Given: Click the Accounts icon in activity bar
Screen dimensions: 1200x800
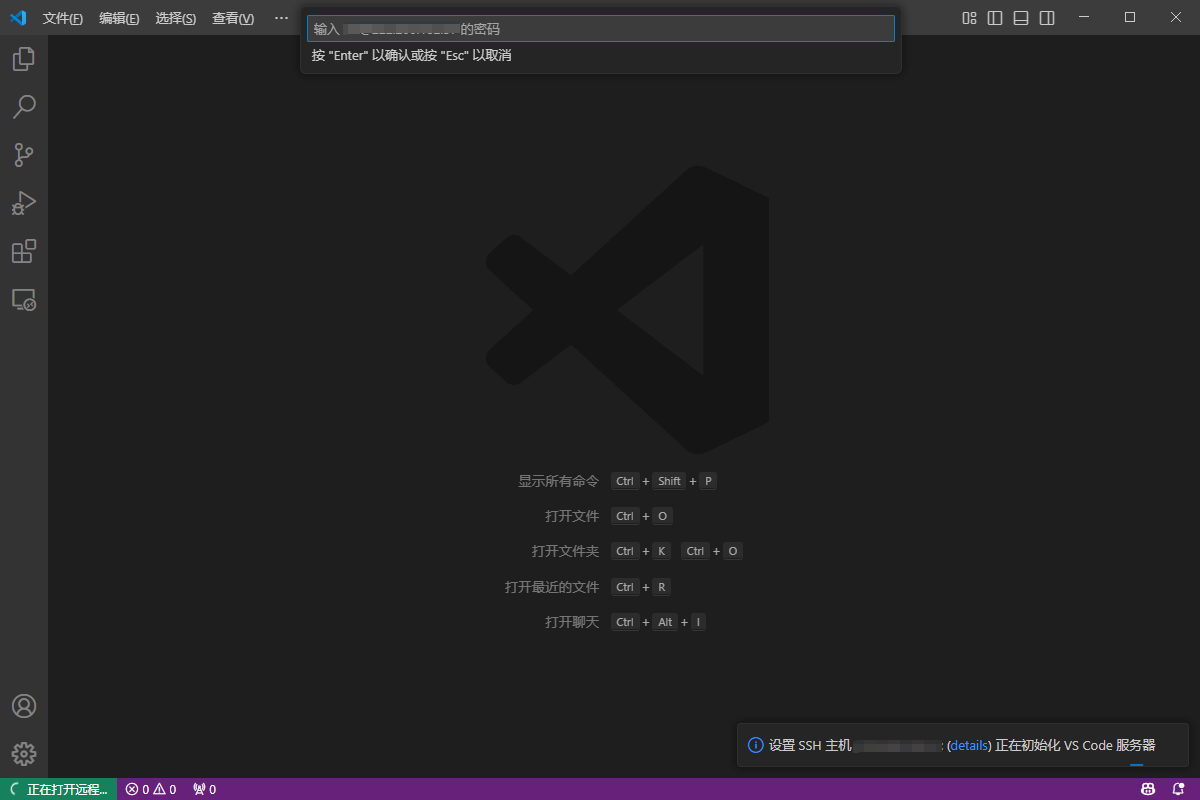Looking at the screenshot, I should 24,706.
